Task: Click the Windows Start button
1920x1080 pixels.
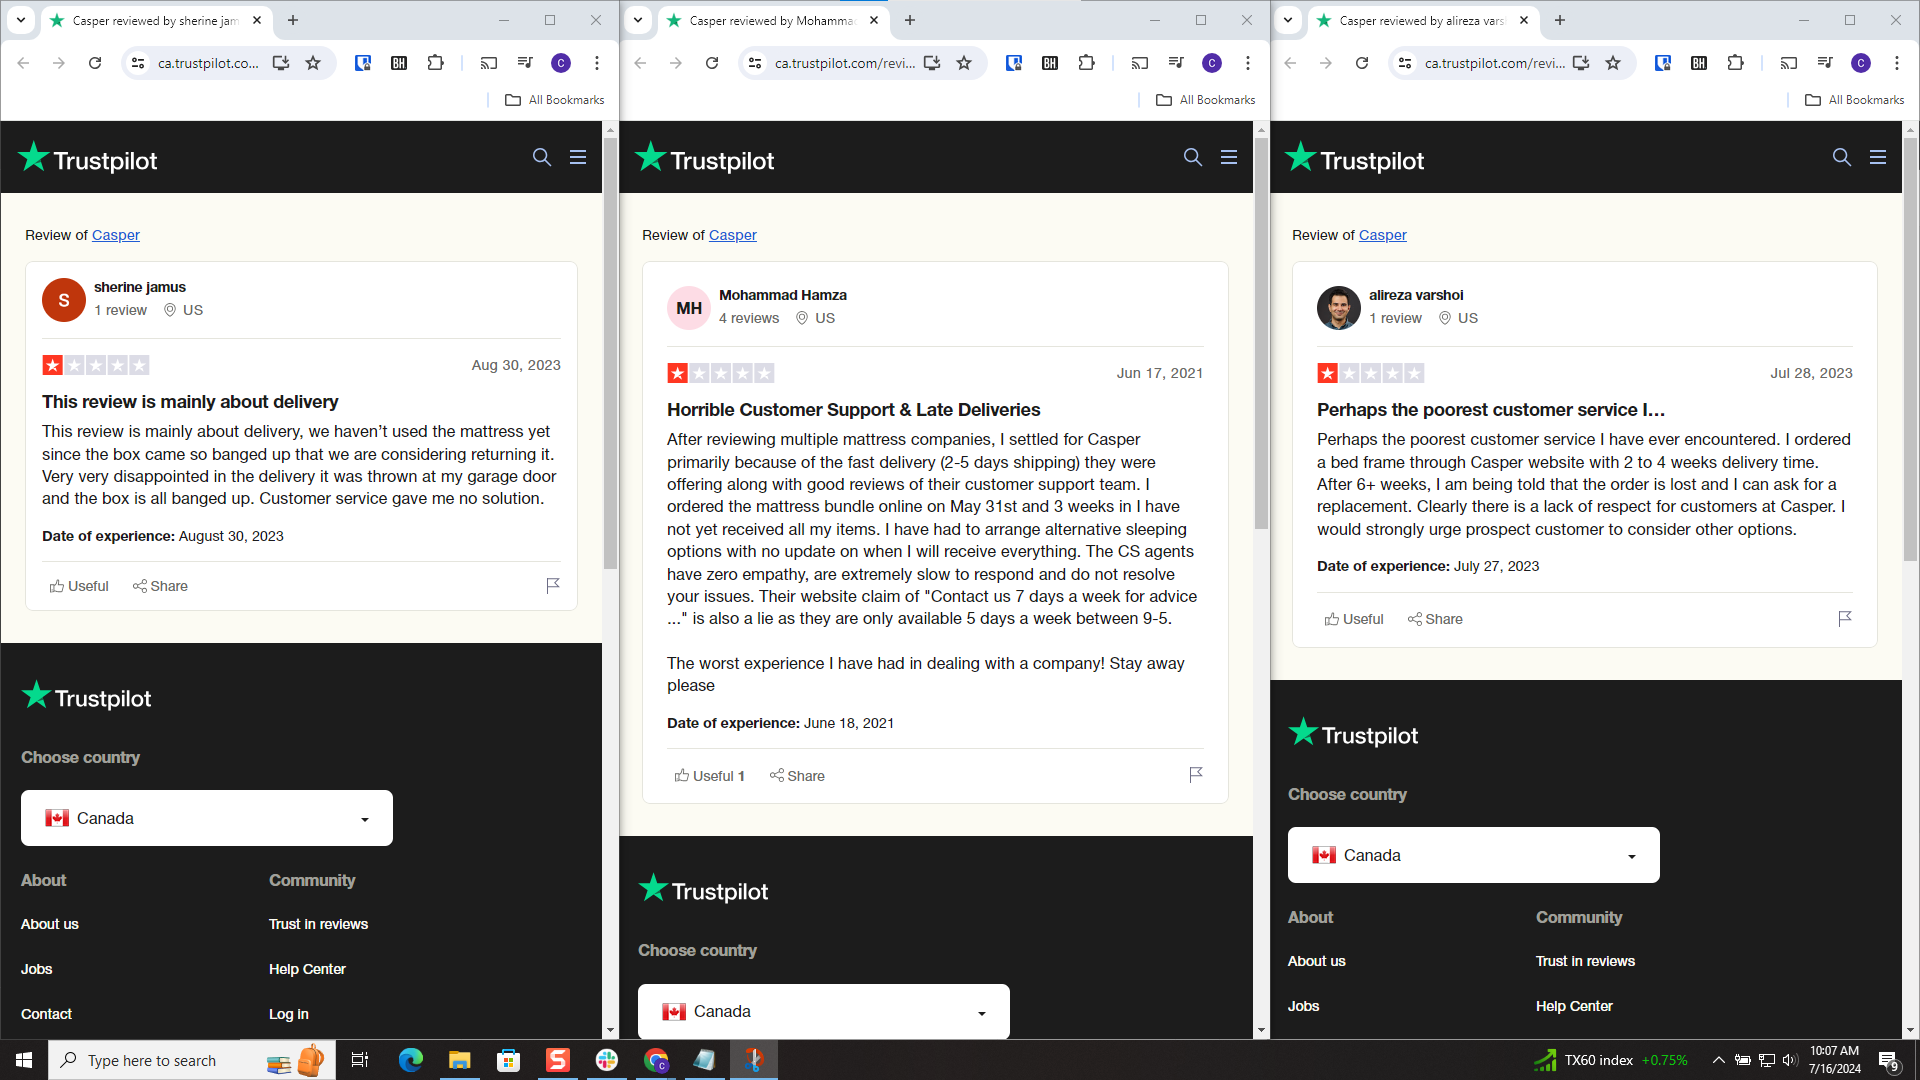Action: pyautogui.click(x=24, y=1060)
